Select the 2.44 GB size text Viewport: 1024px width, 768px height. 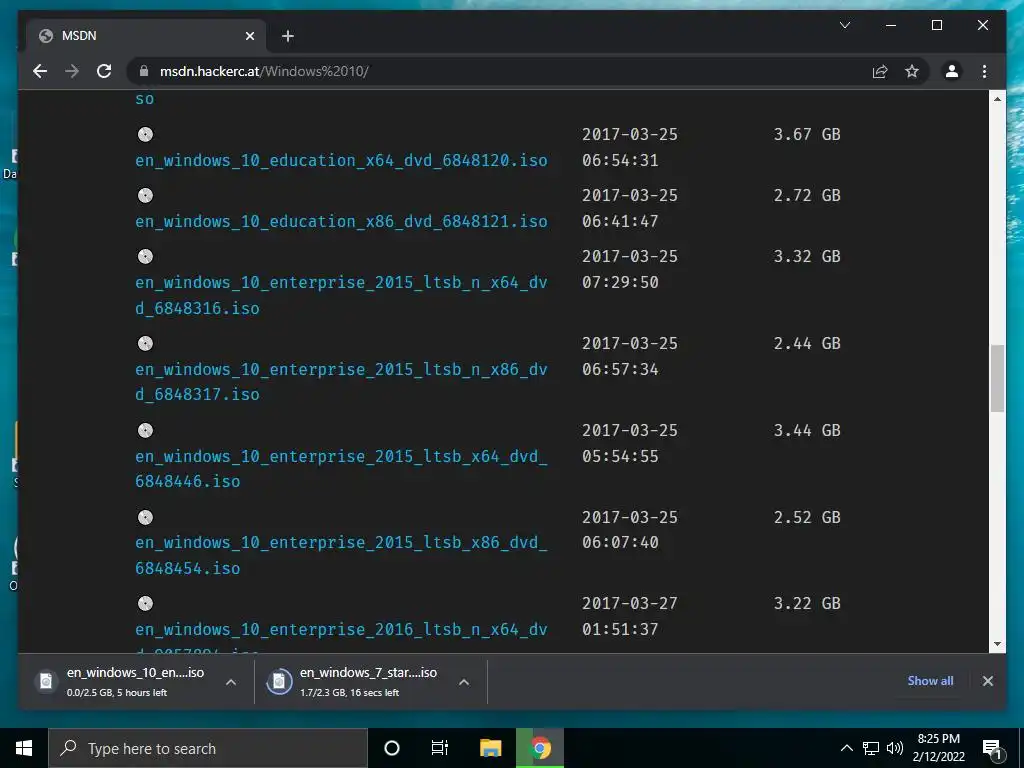[x=807, y=344]
